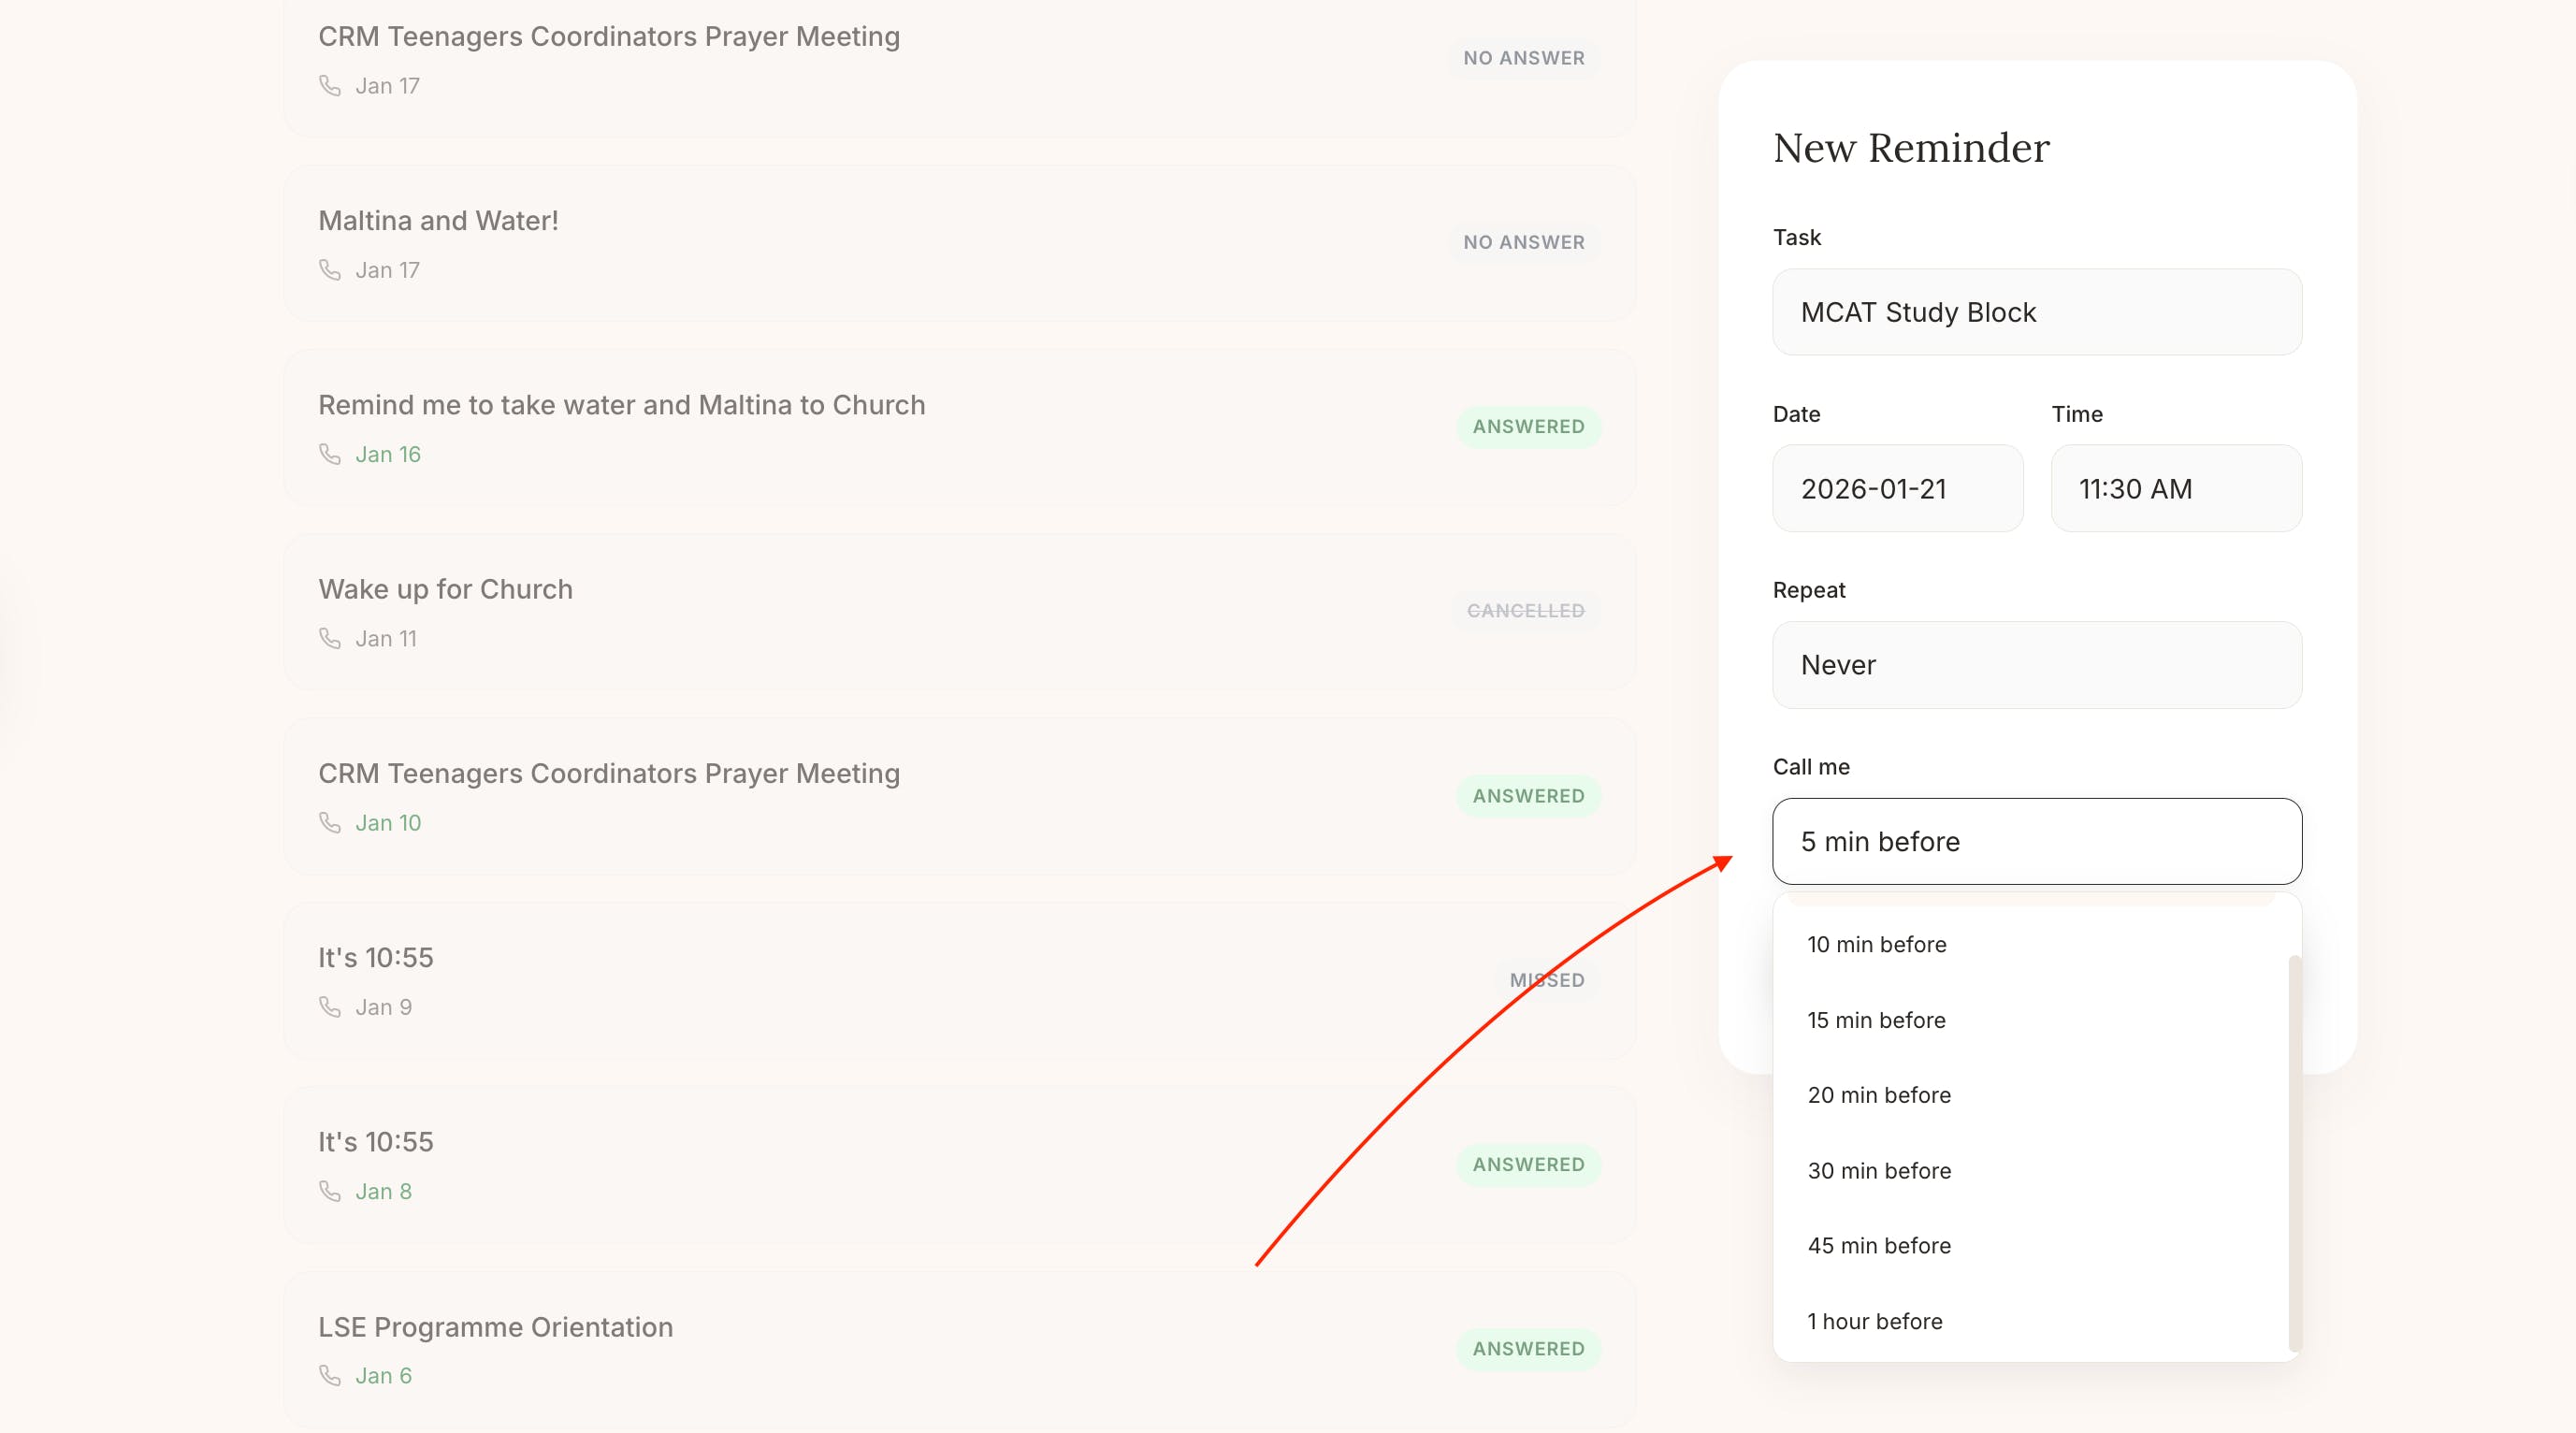Select 45 min before option
The image size is (2576, 1433).
point(1878,1245)
